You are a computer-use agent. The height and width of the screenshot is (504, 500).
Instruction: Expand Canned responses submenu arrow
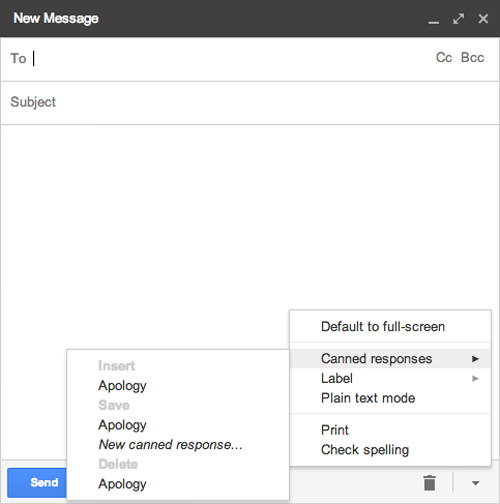pos(475,359)
